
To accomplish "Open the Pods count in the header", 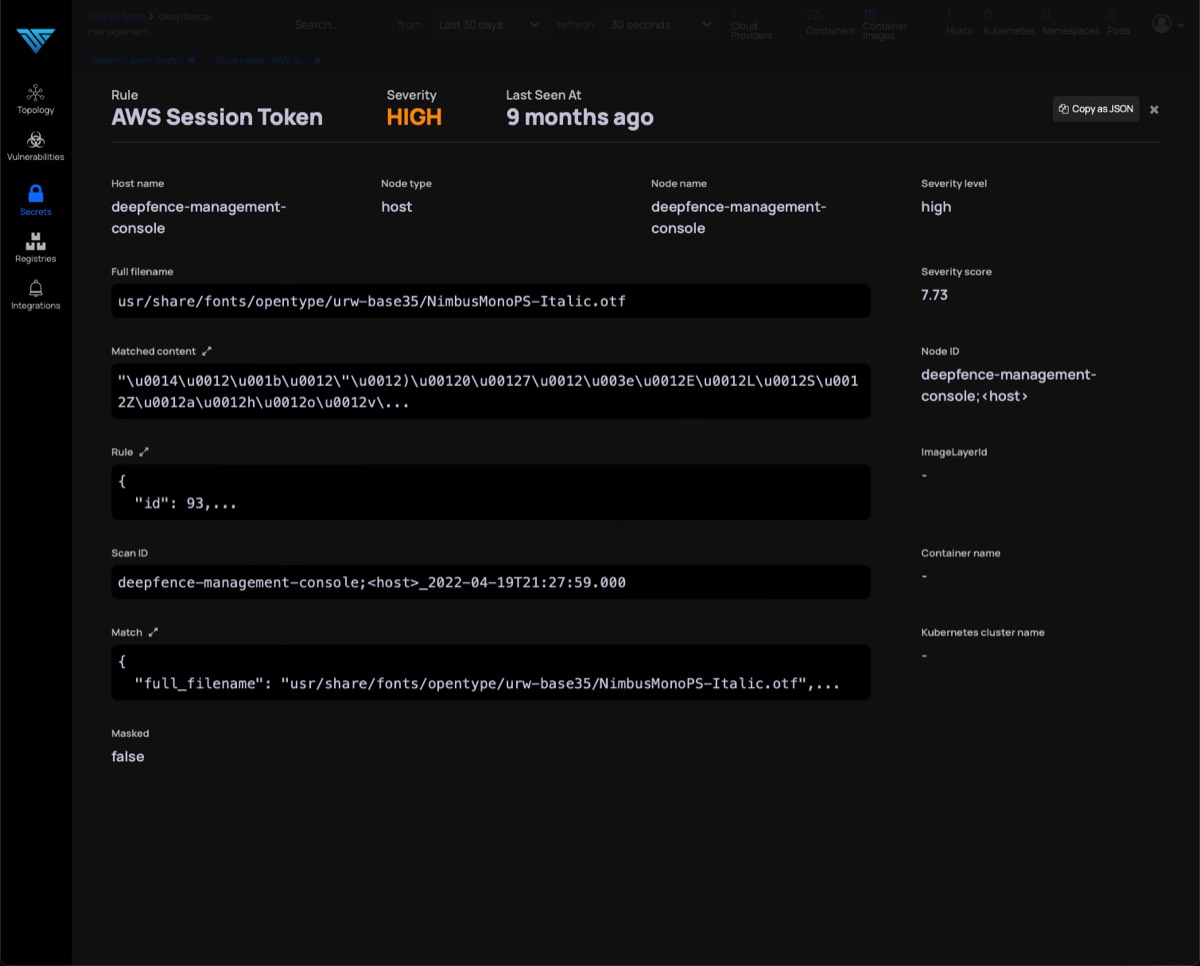I will 1118,23.
